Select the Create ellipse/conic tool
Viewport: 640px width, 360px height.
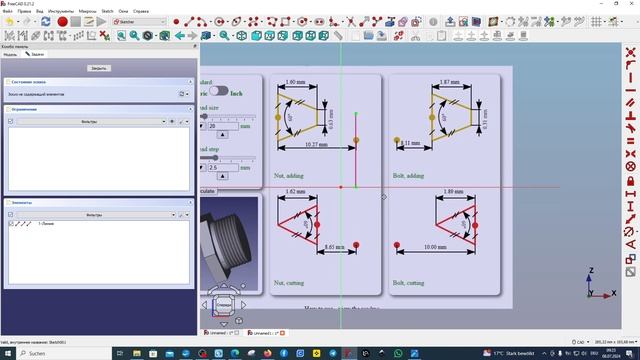point(236,22)
